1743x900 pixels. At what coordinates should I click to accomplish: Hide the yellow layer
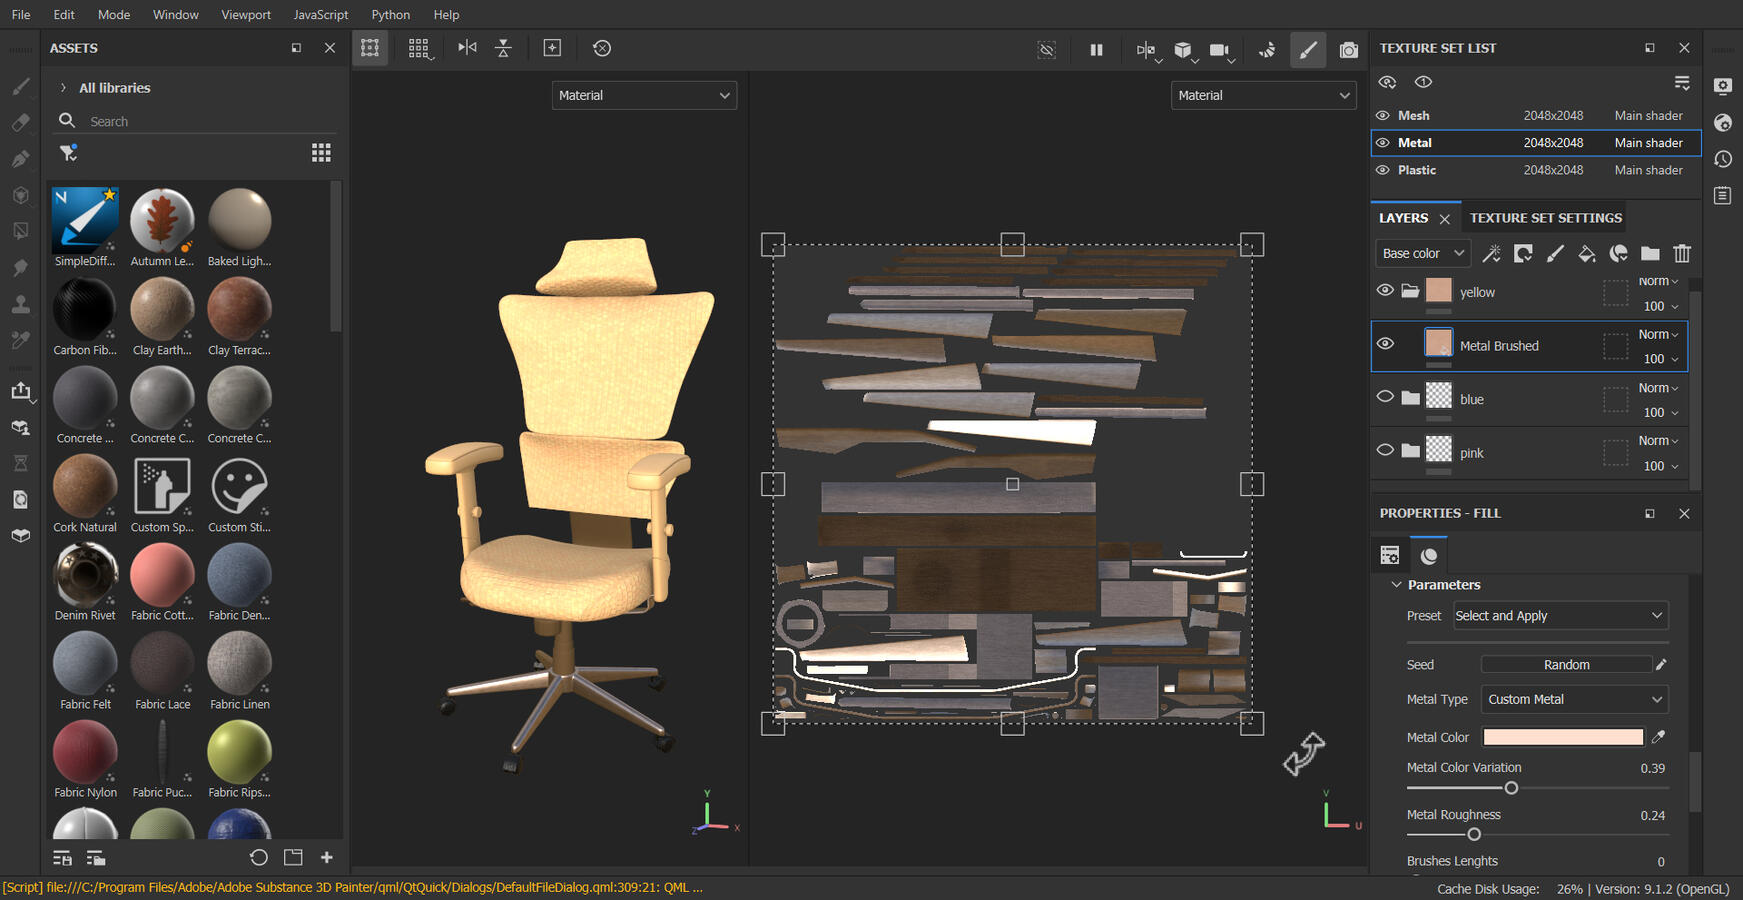click(1385, 291)
